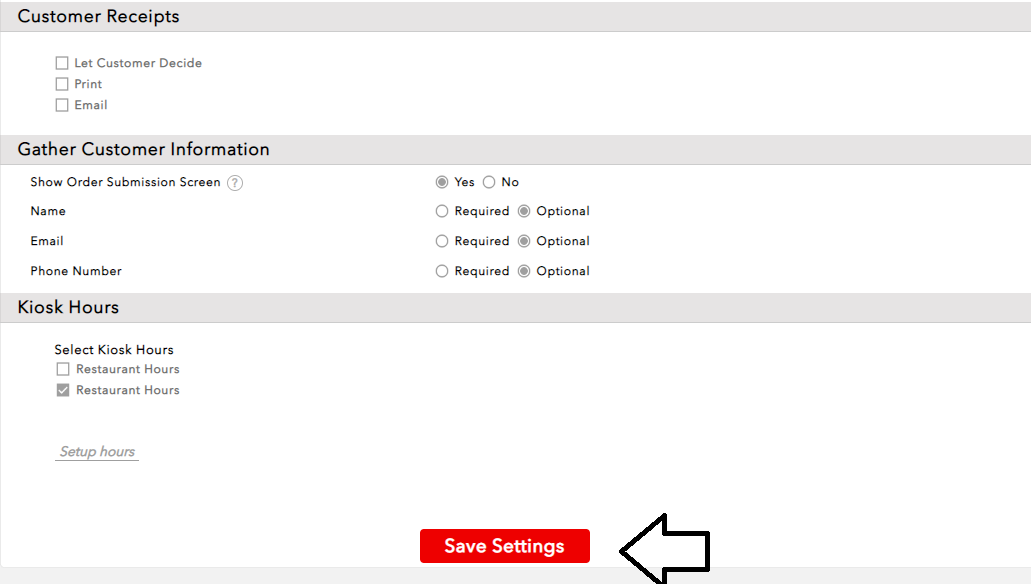Set Name to Optional
1031x584 pixels.
coord(524,211)
